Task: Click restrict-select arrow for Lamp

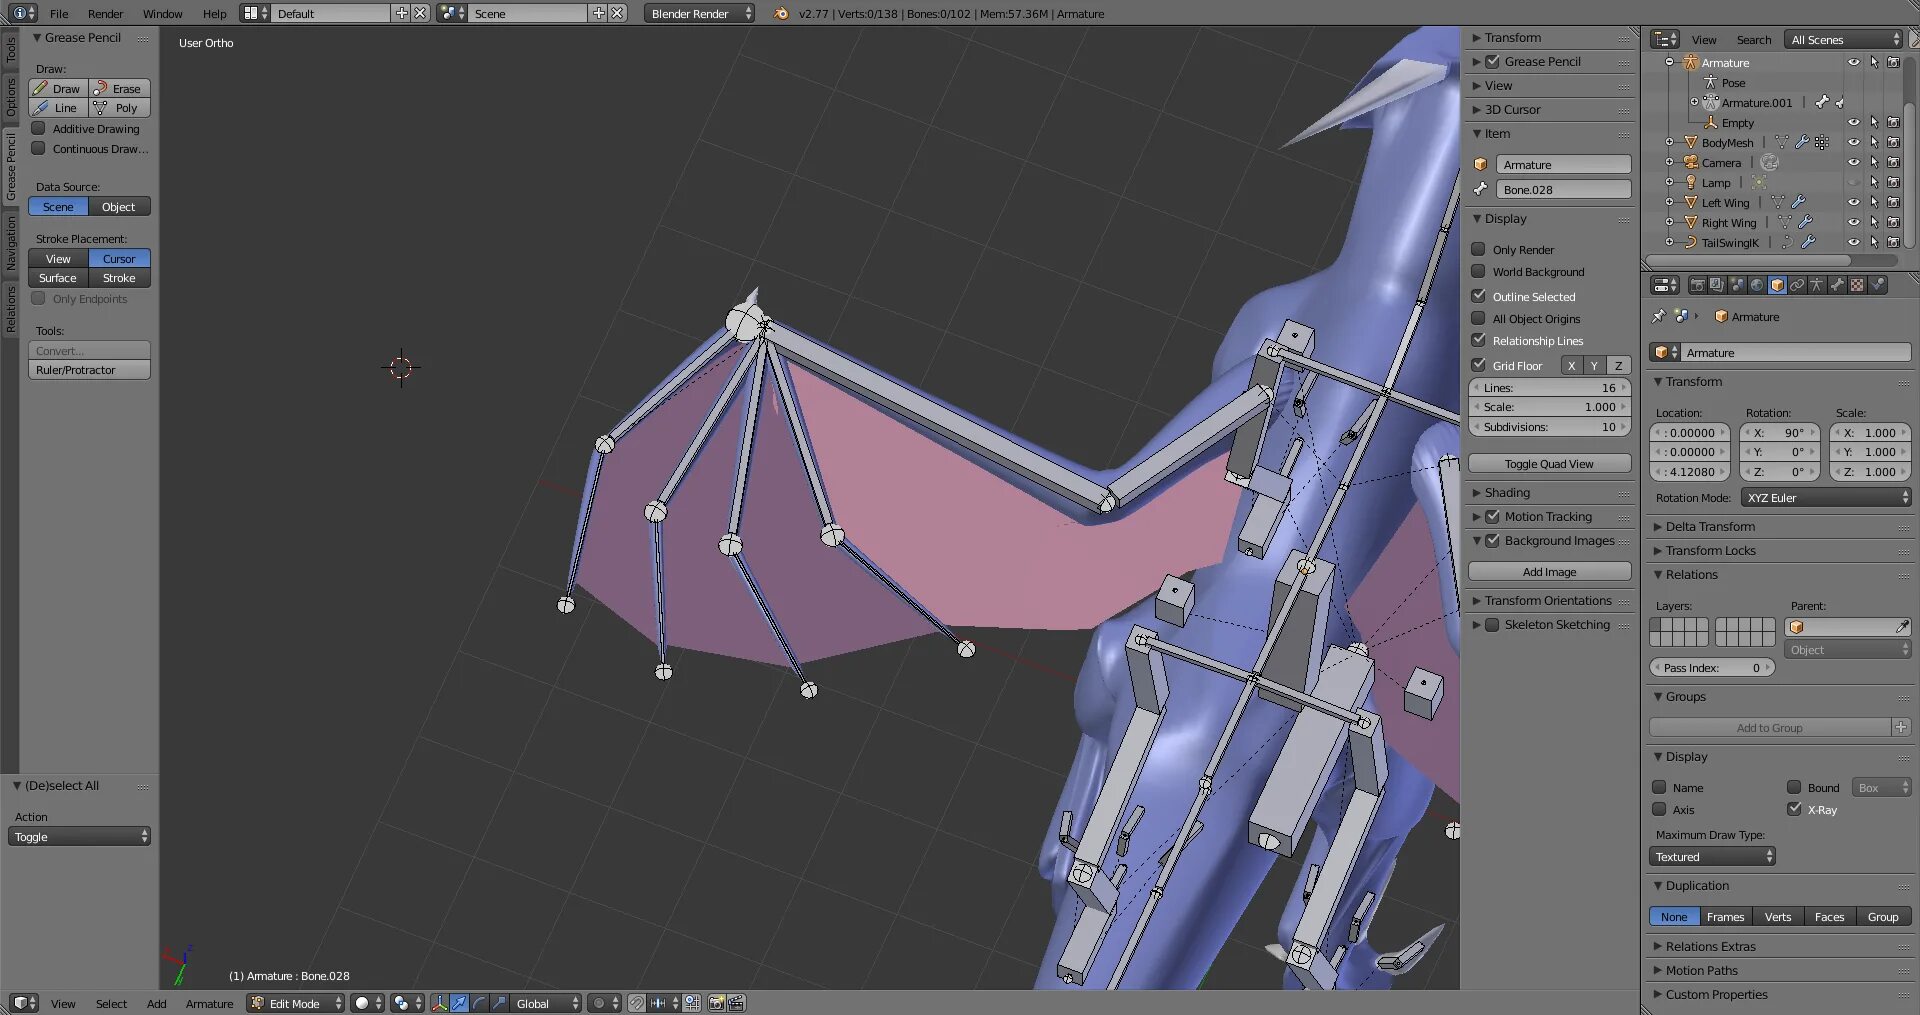Action: [1874, 183]
